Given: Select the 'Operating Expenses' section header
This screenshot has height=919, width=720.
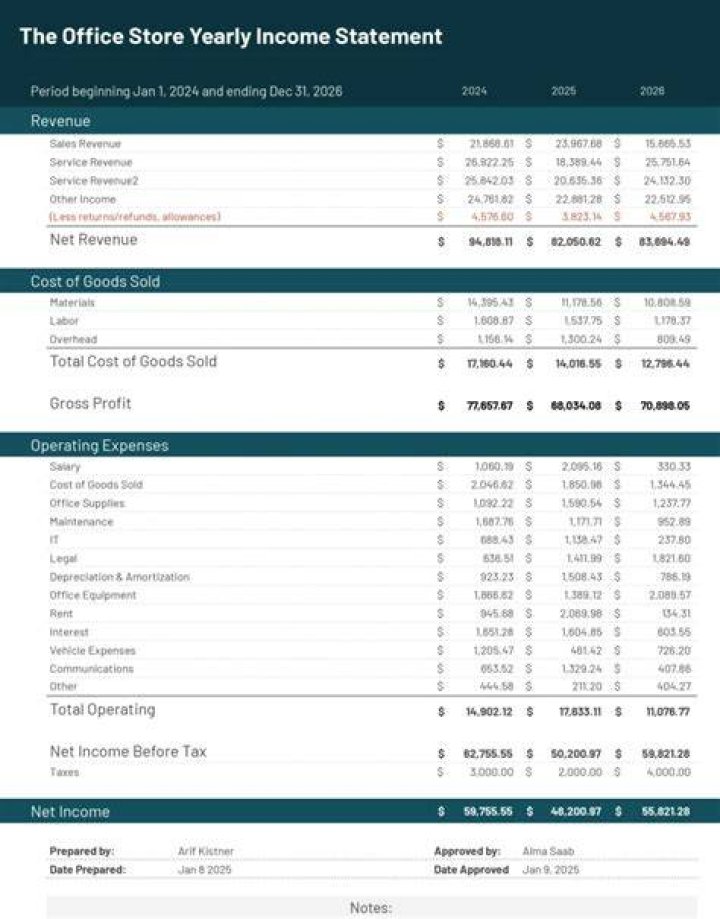Looking at the screenshot, I should (x=99, y=445).
